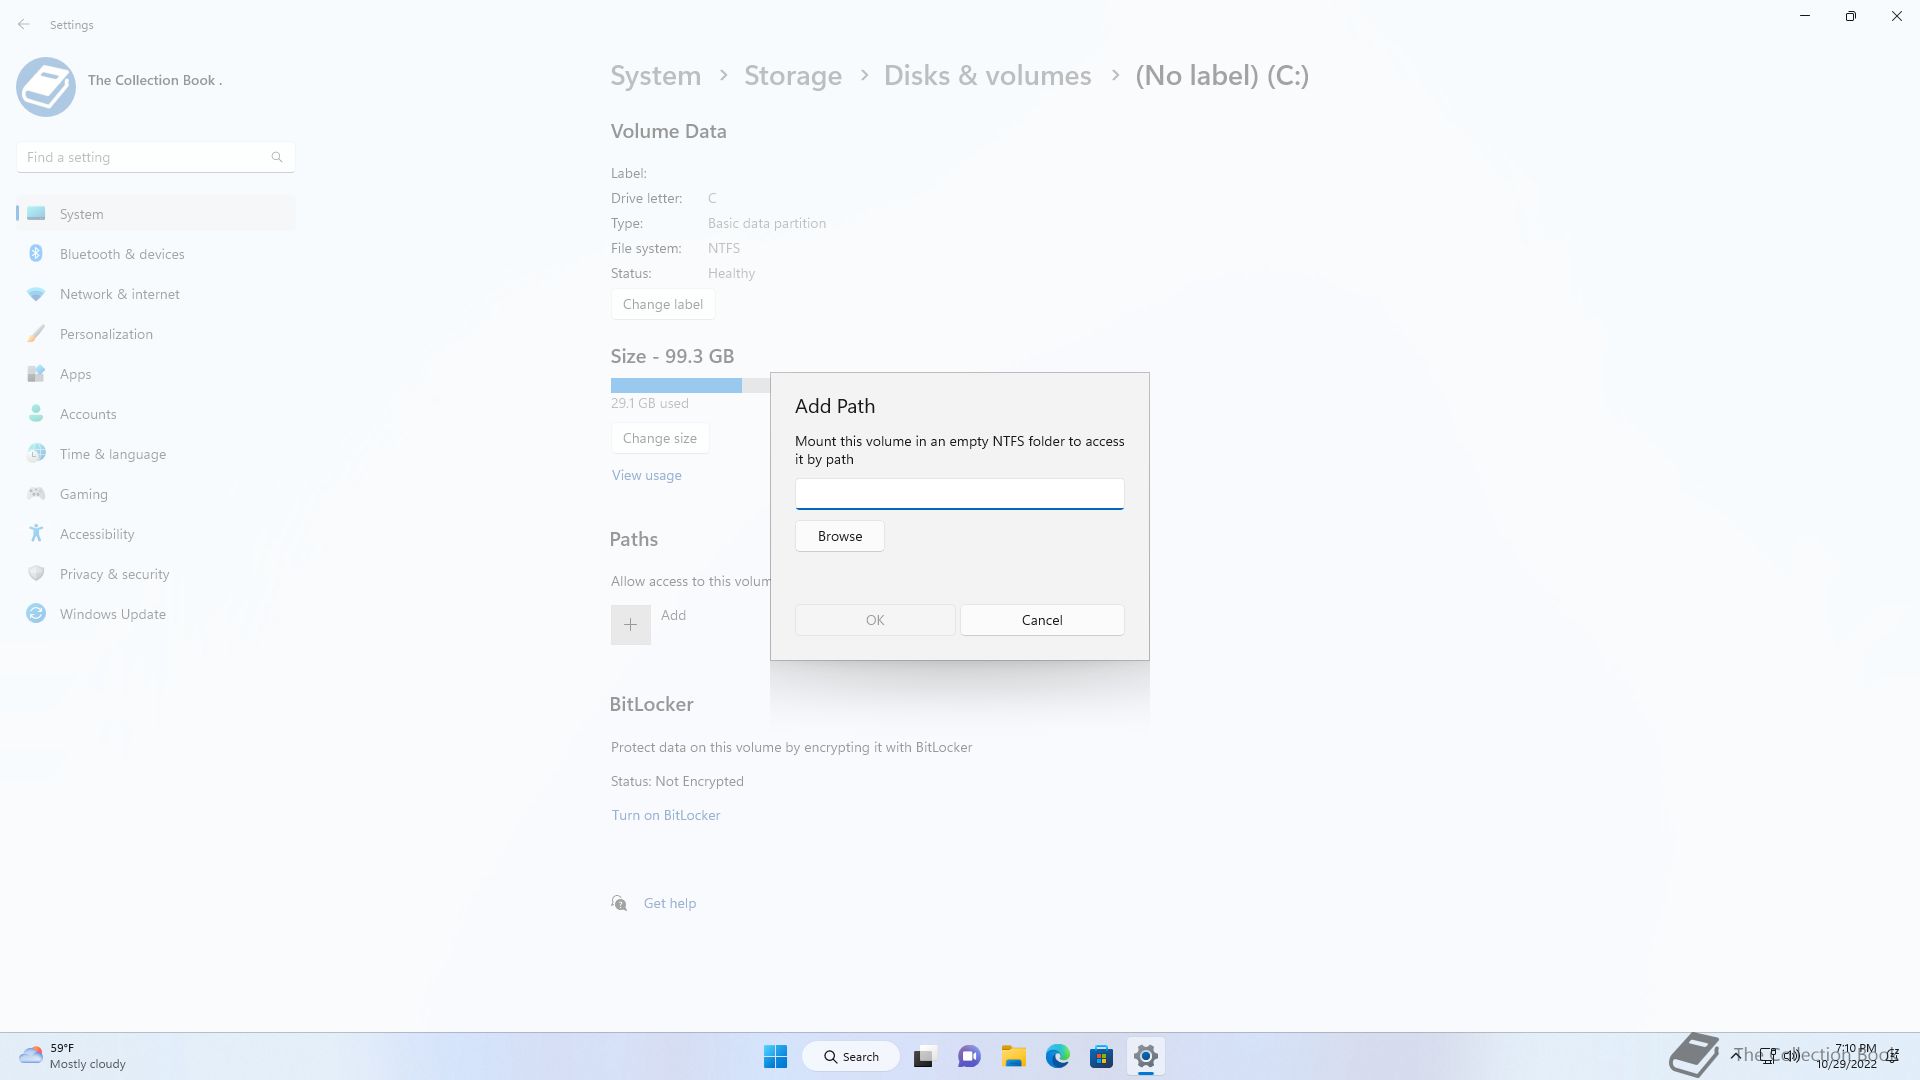1920x1080 pixels.
Task: Open the View usage link
Action: (x=647, y=475)
